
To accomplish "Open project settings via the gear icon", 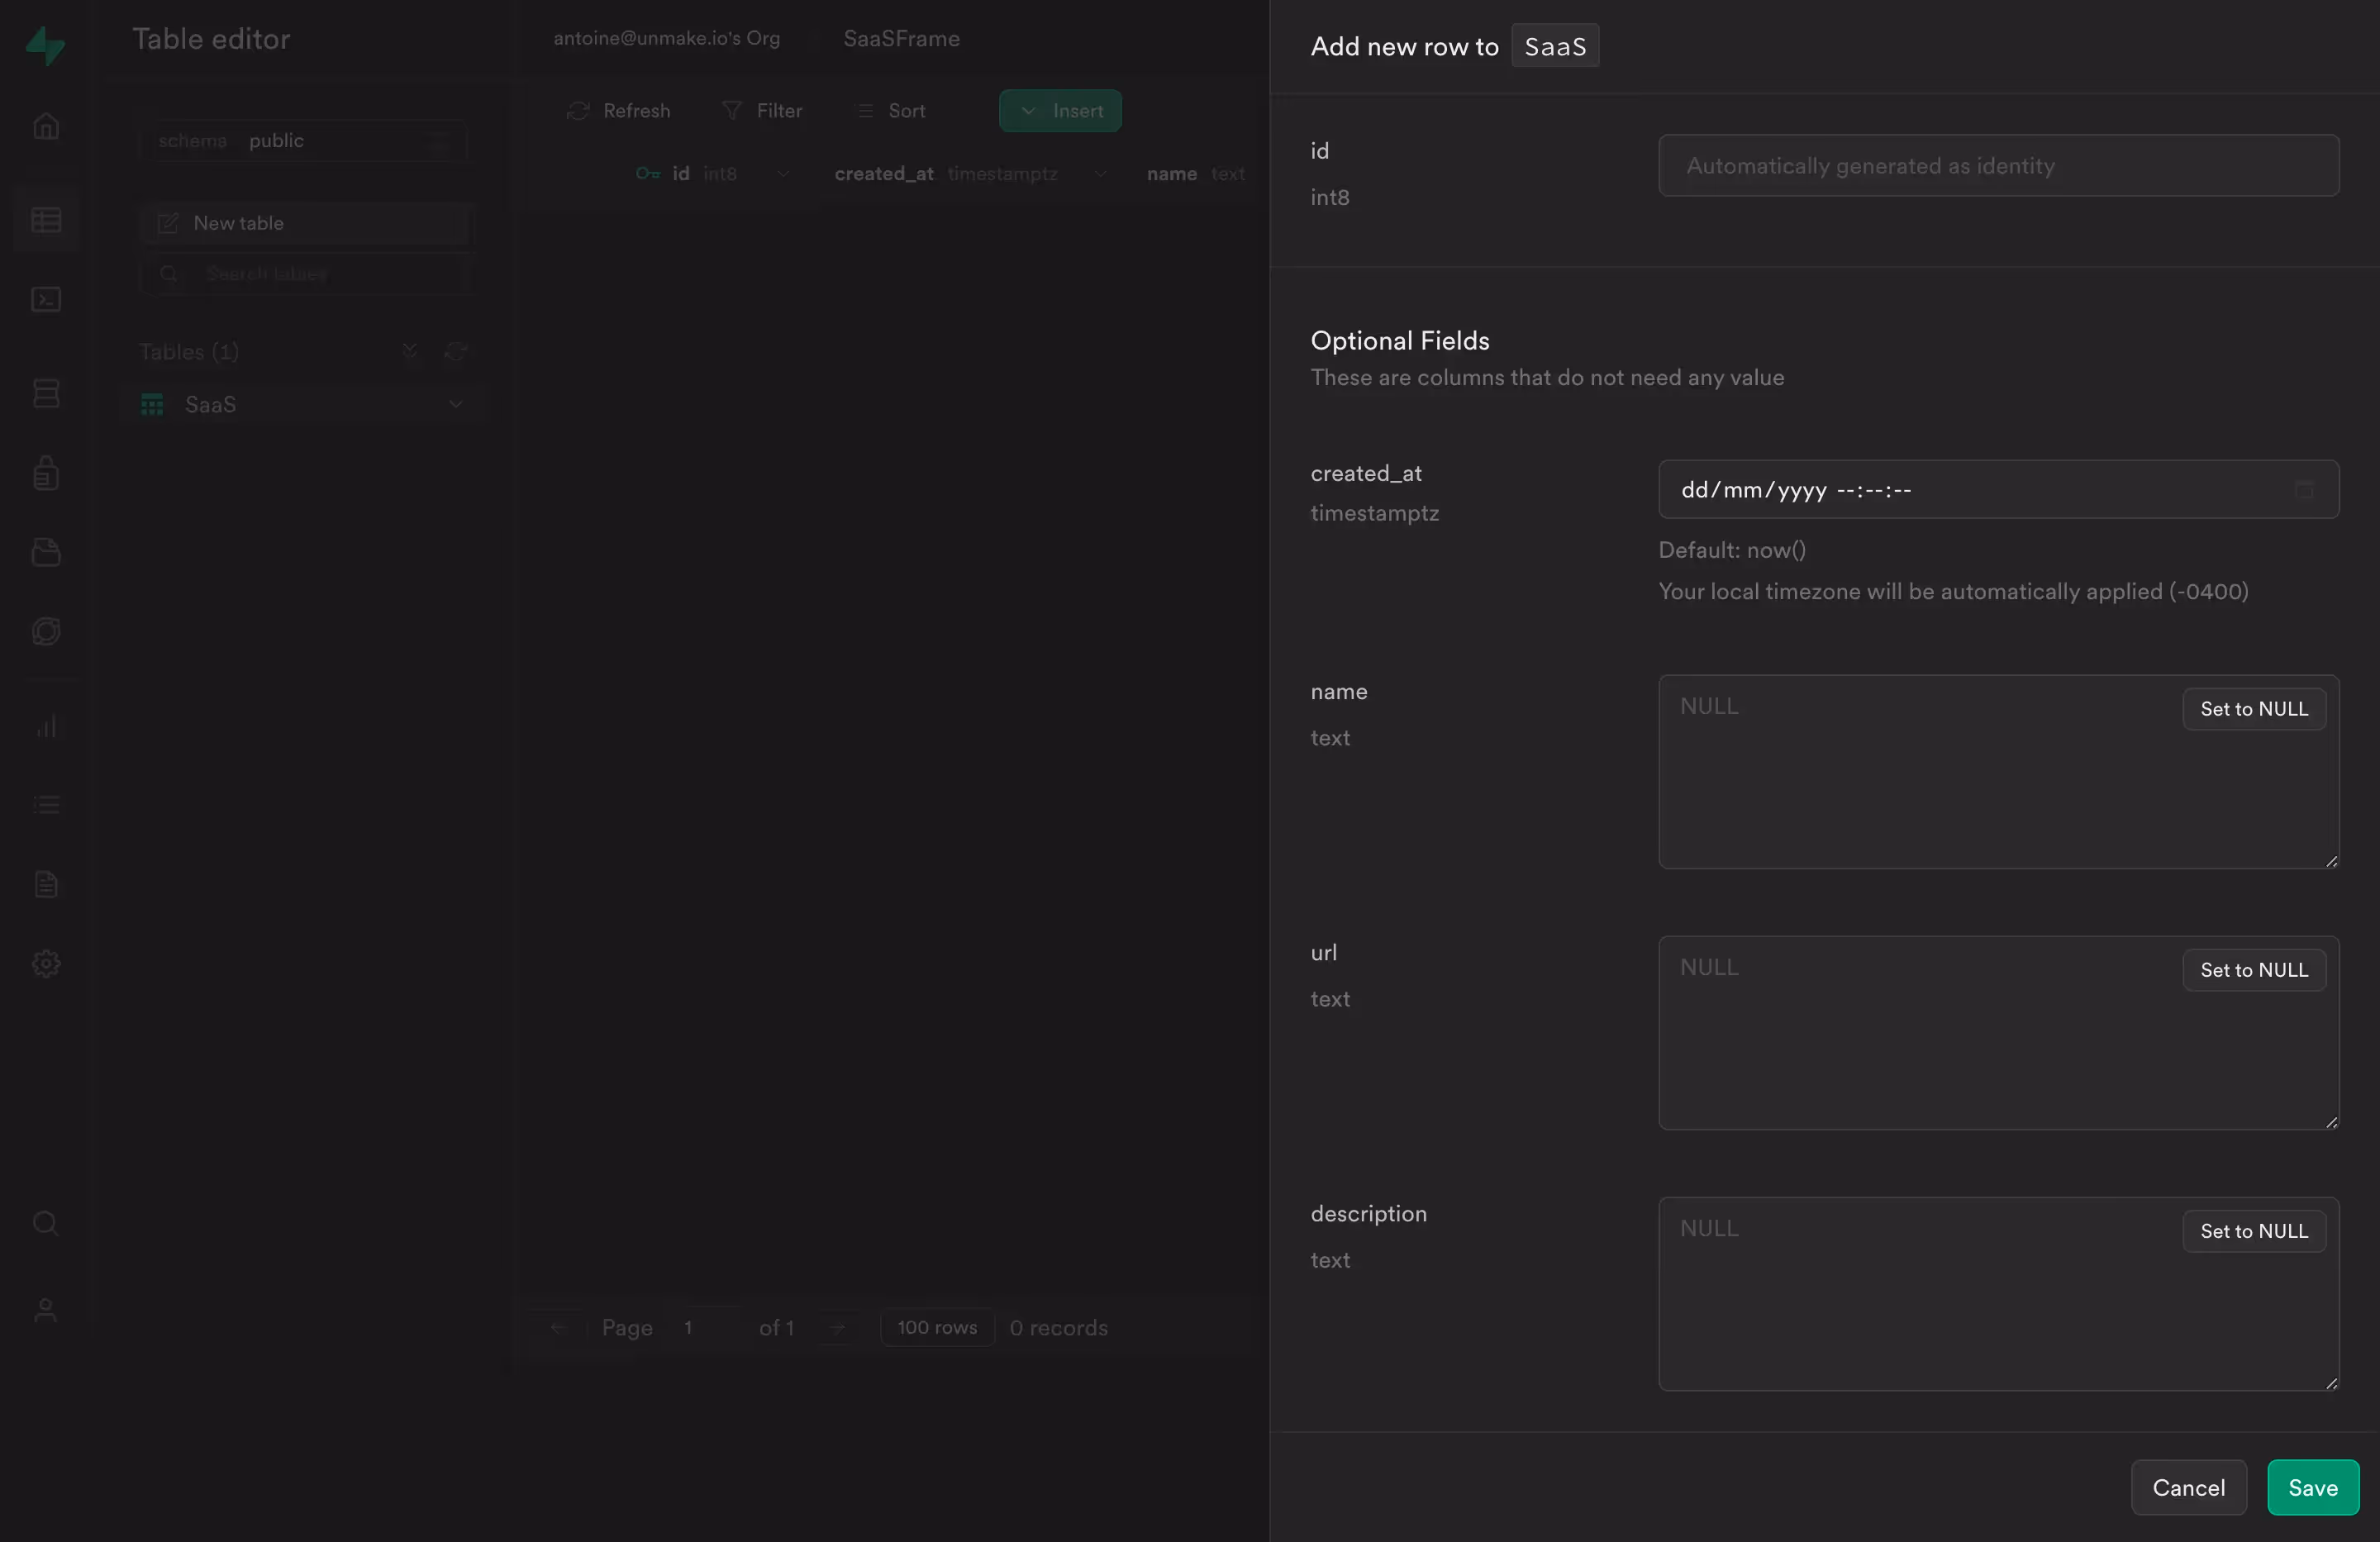I will click(x=46, y=963).
